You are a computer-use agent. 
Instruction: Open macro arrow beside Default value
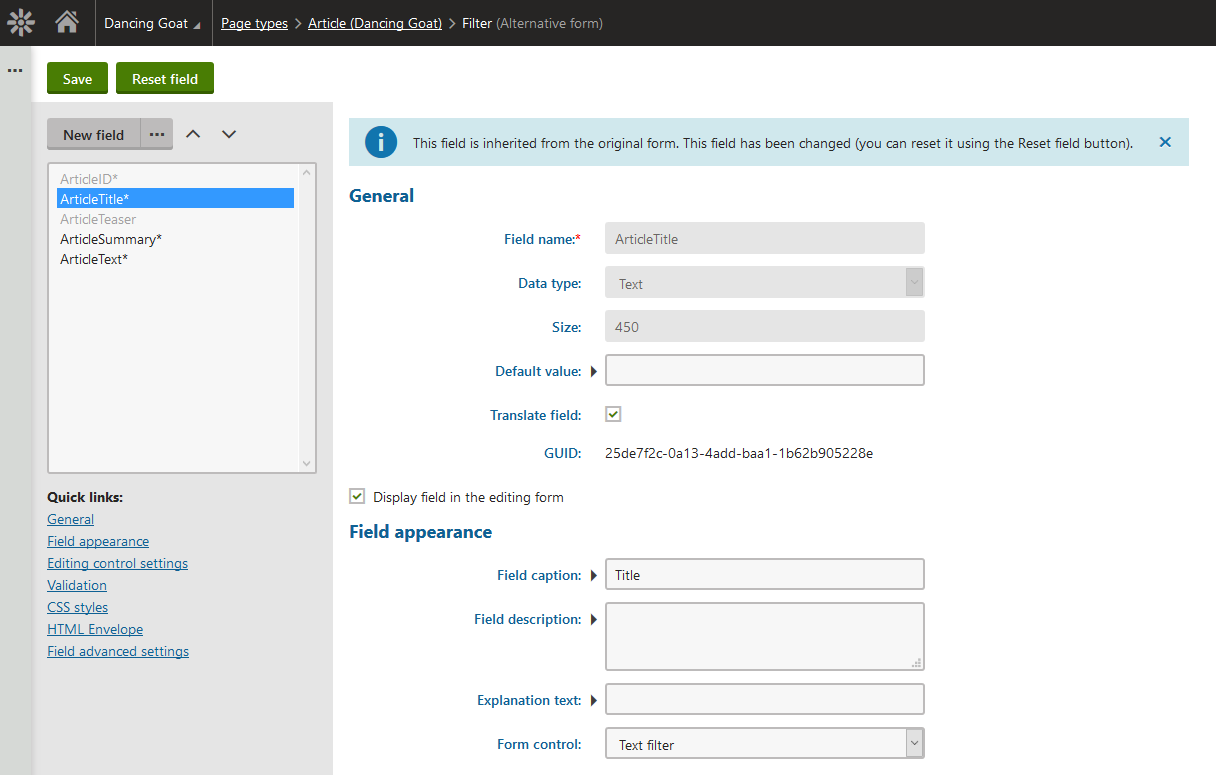593,371
